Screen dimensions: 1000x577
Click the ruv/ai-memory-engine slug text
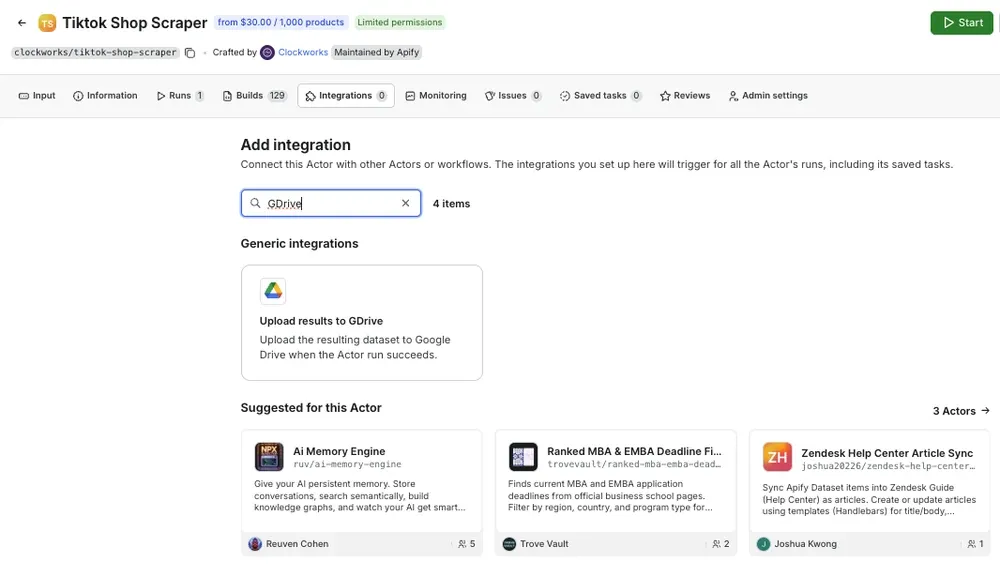(x=347, y=465)
